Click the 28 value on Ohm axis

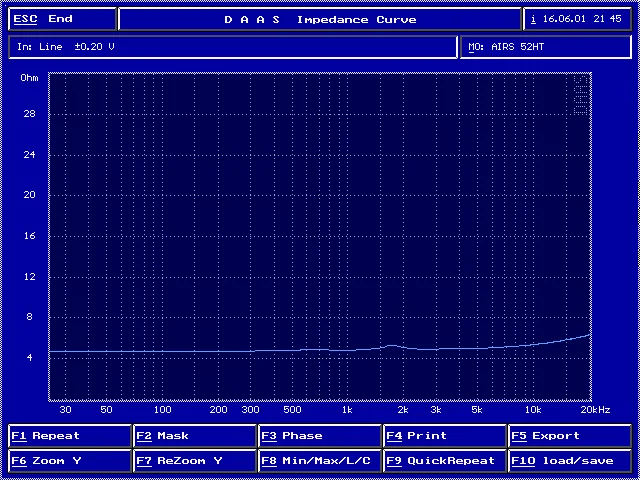[x=29, y=114]
